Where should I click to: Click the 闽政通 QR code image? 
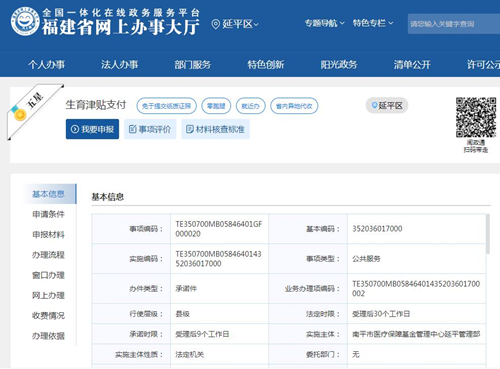[x=476, y=117]
